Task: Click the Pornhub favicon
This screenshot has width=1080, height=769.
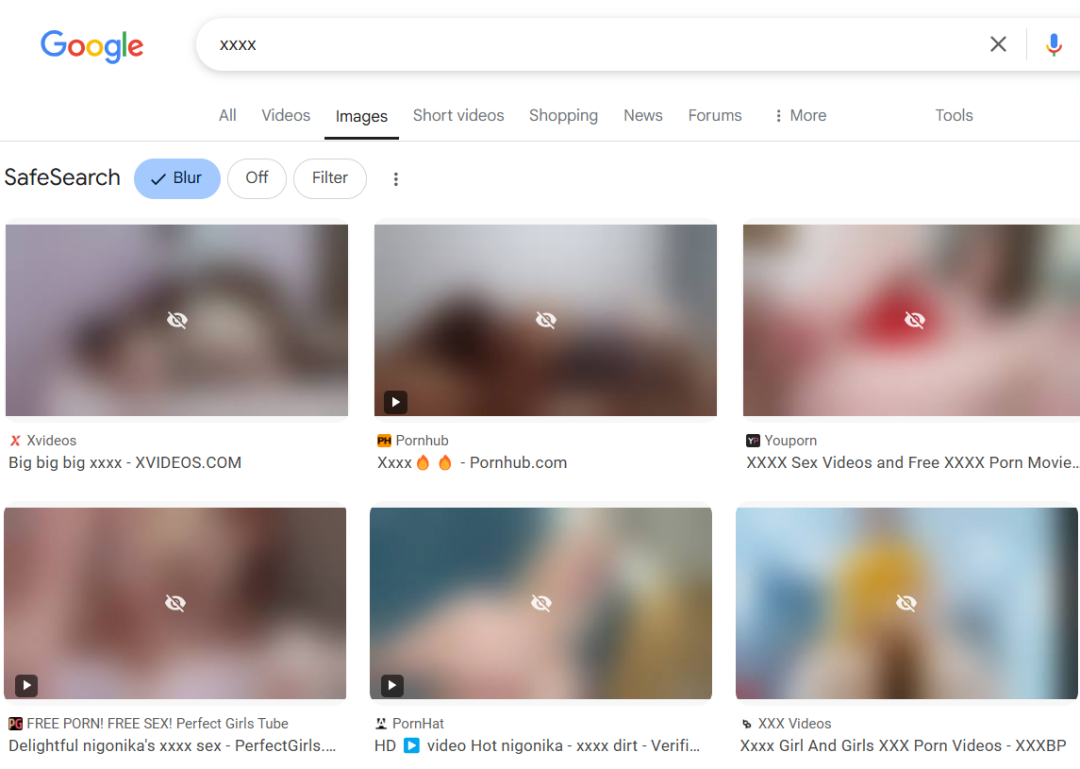Action: (384, 440)
